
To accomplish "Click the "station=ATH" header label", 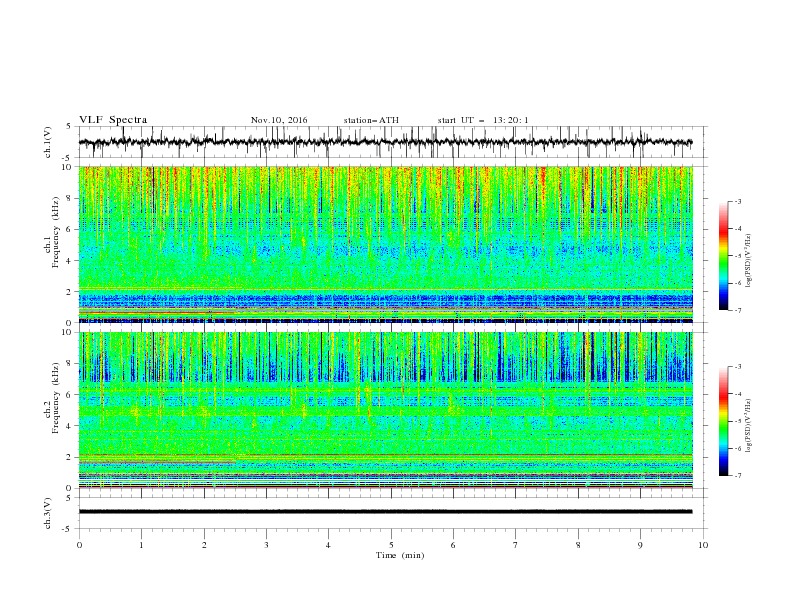I will 371,120.
